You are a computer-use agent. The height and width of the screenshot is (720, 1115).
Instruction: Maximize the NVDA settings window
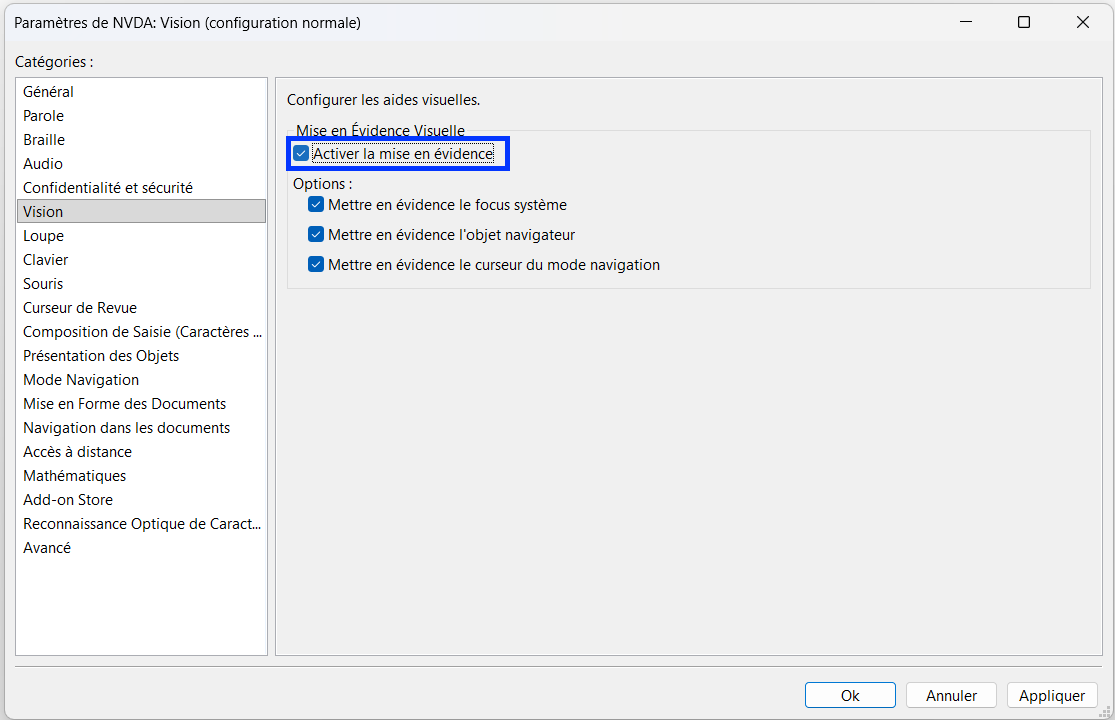pos(1024,22)
